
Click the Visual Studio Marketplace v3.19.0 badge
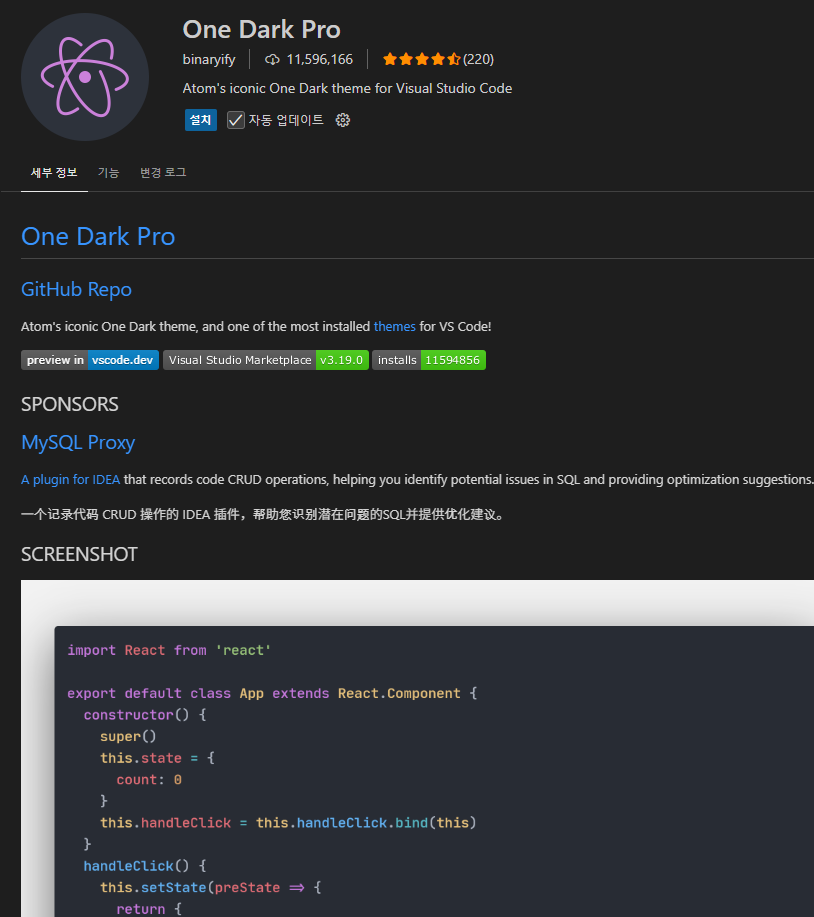(x=266, y=360)
